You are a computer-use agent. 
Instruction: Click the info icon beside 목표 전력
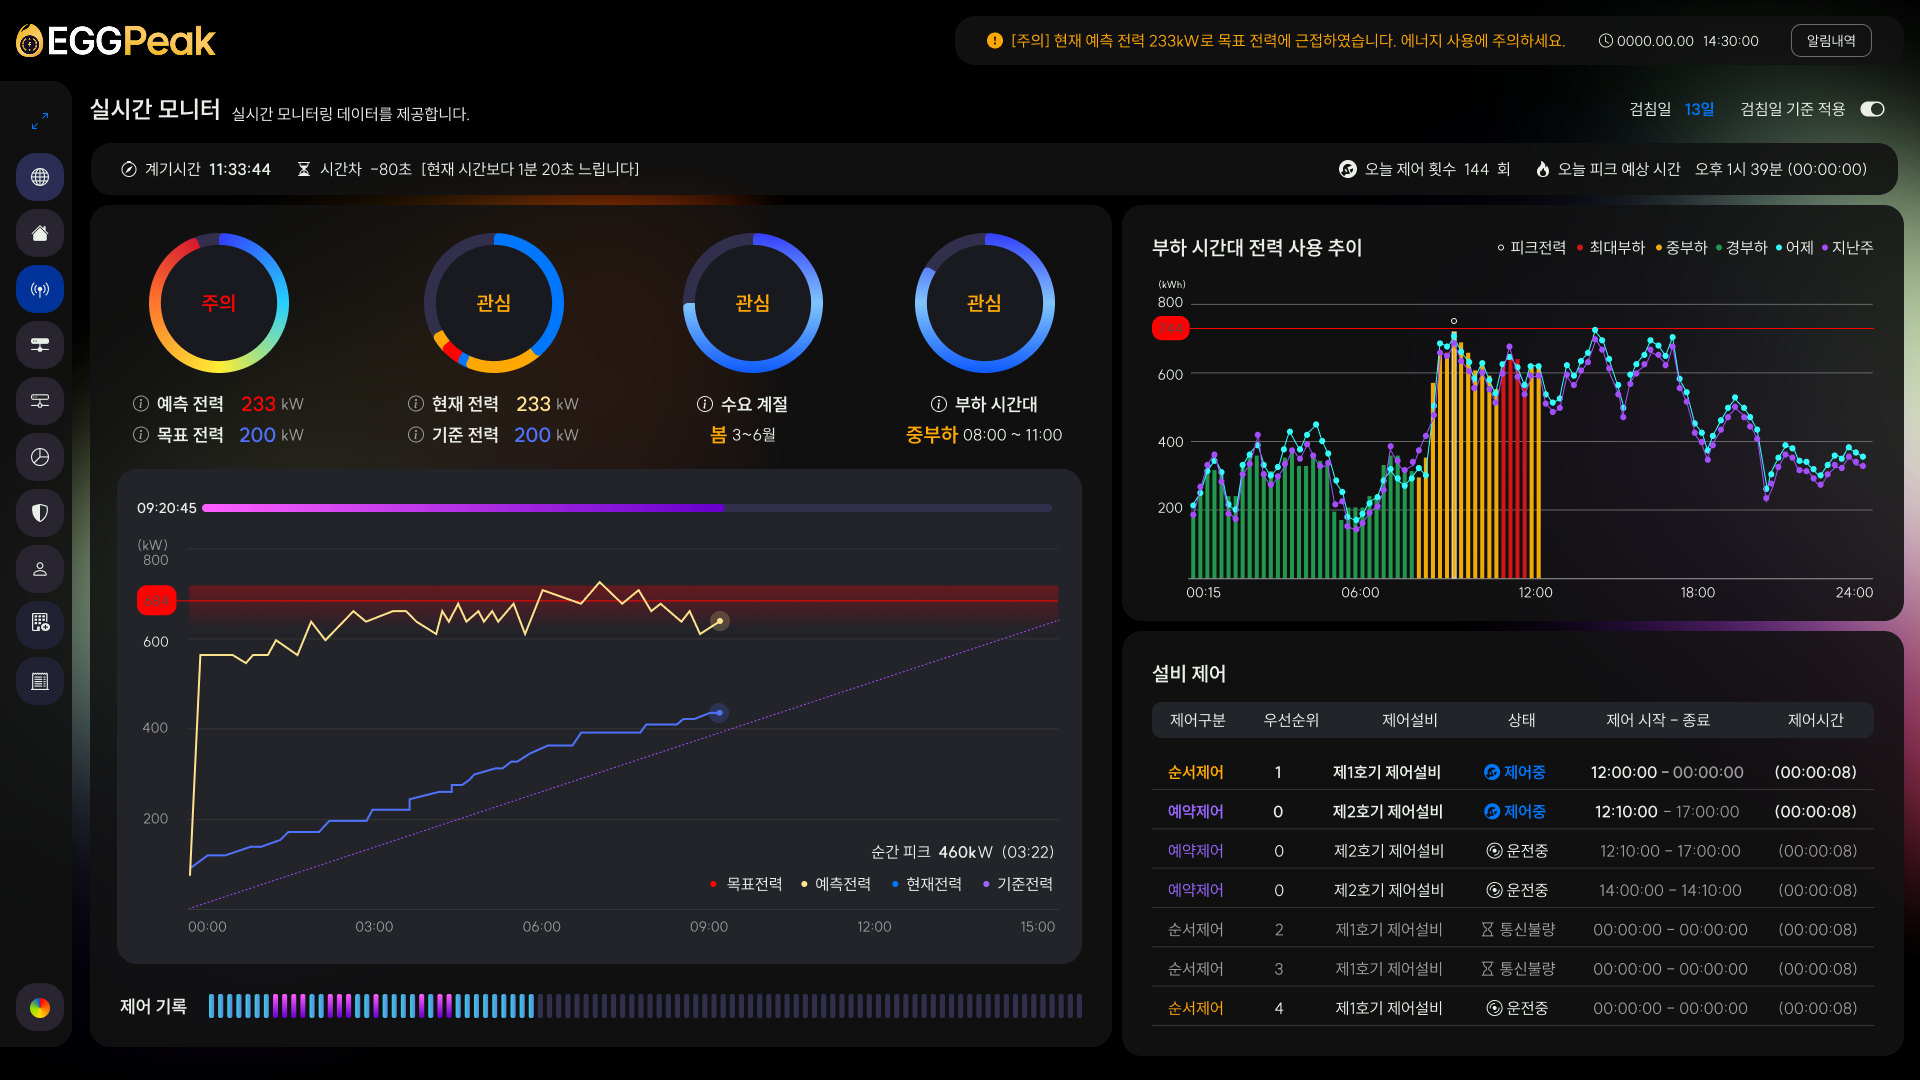click(x=141, y=435)
